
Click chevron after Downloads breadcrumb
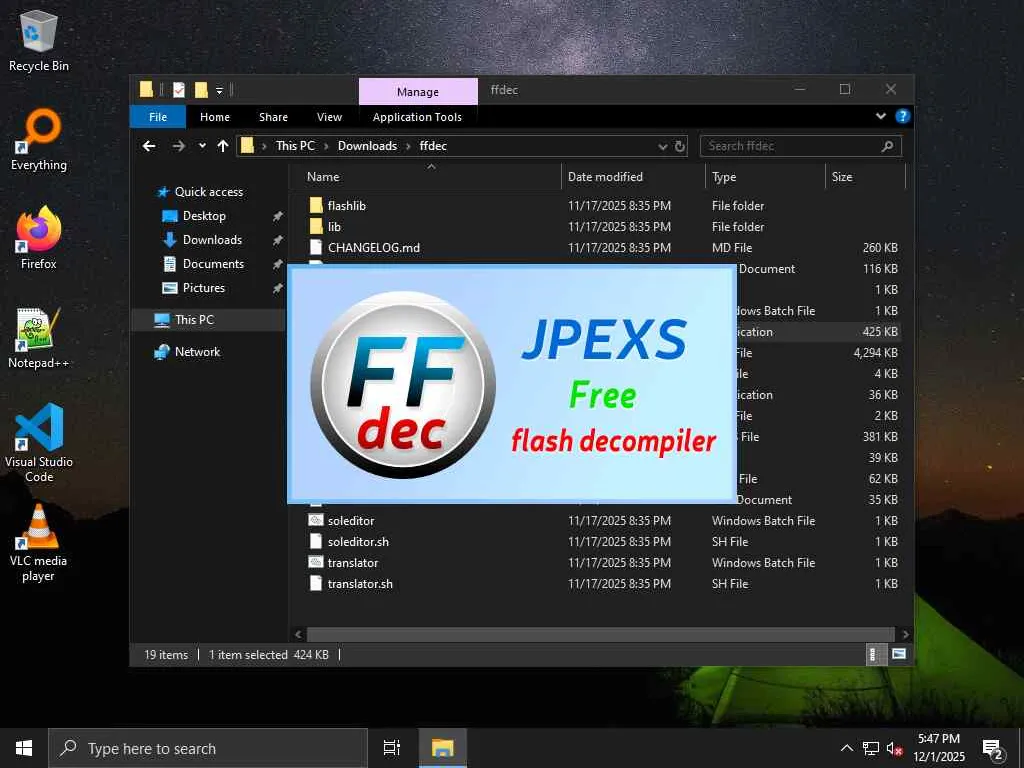408,146
